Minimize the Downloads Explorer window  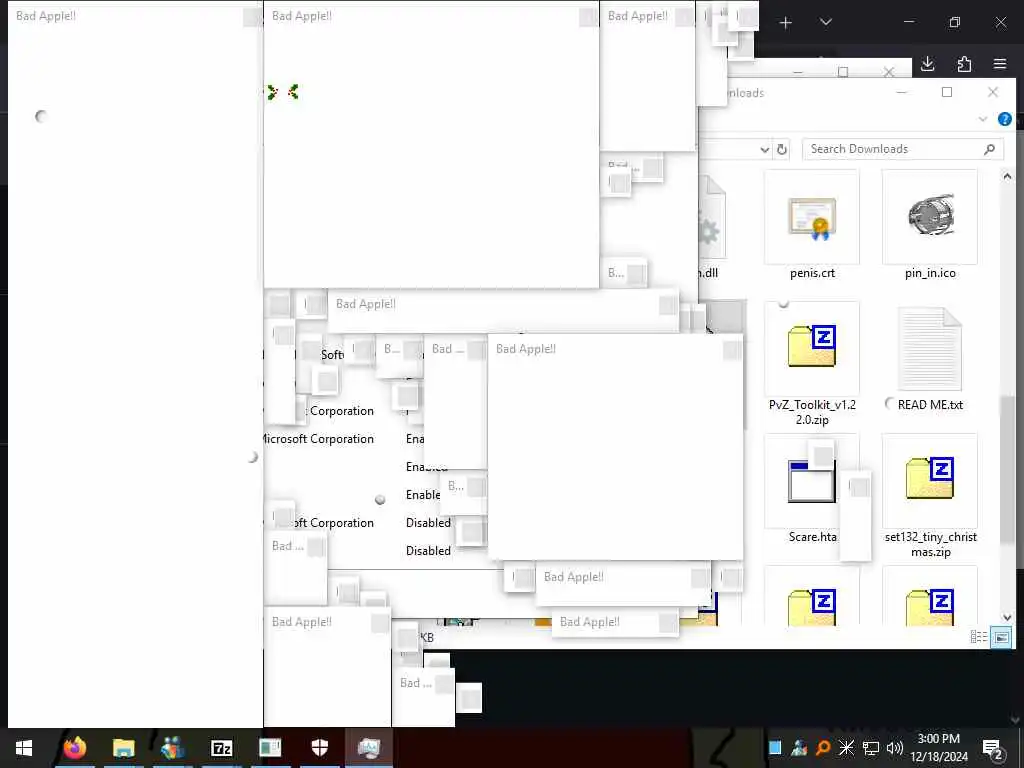(x=902, y=93)
